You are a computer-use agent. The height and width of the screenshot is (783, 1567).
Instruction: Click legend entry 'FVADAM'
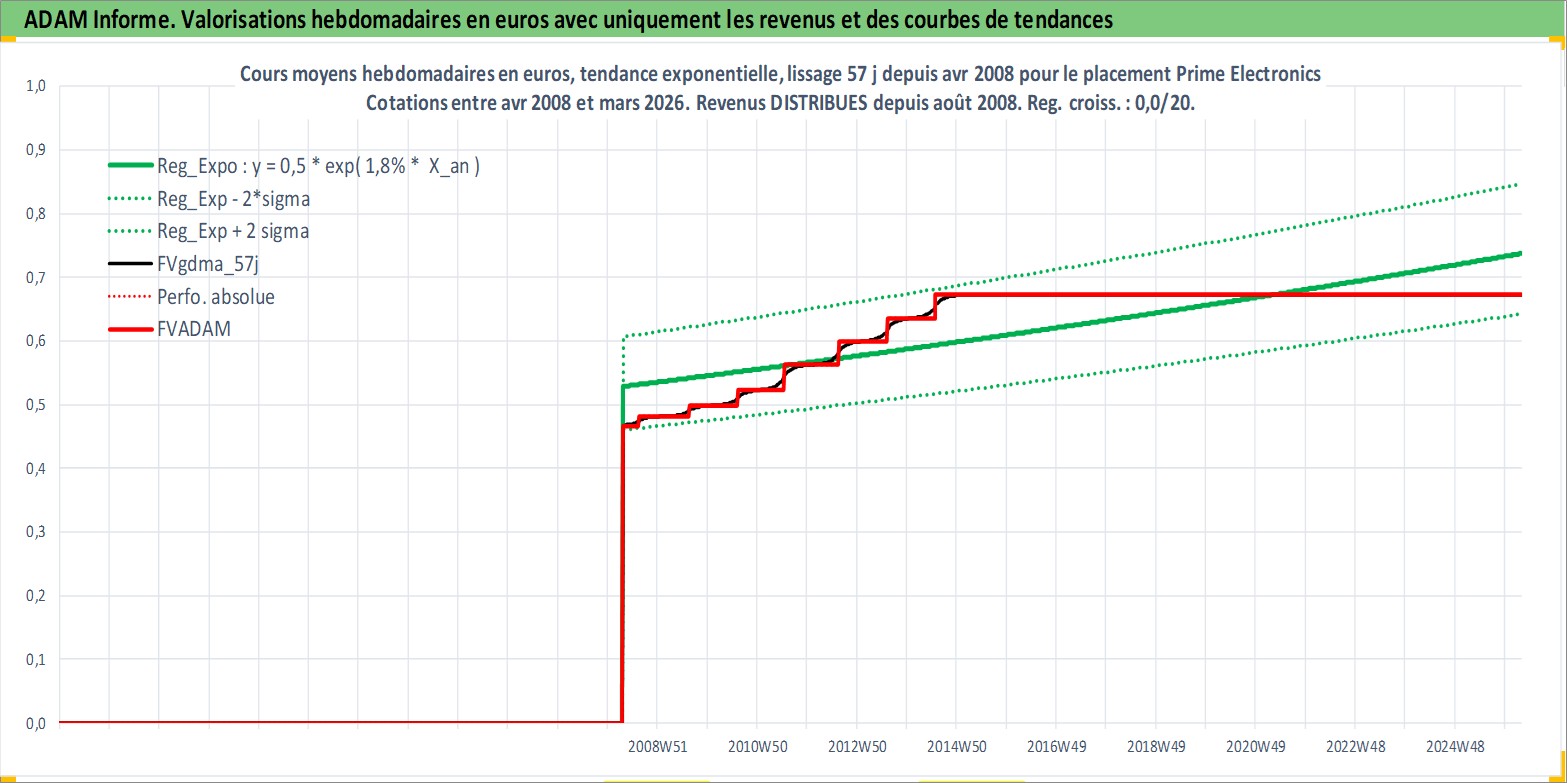coord(194,328)
